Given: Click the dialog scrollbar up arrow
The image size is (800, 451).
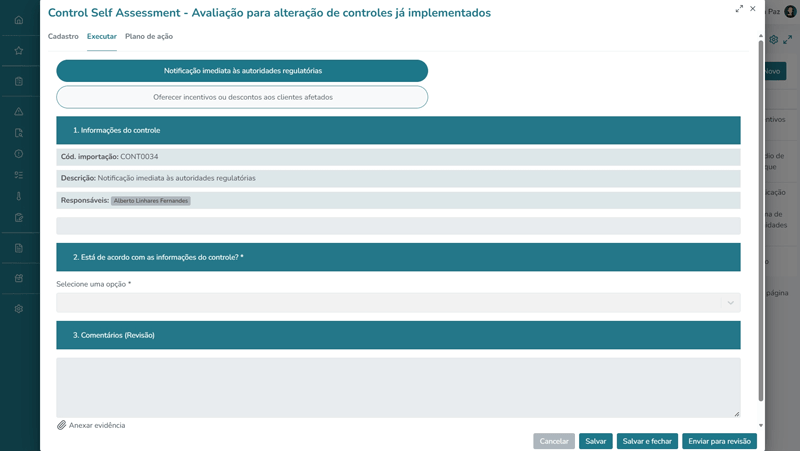Looking at the screenshot, I should pos(760,36).
